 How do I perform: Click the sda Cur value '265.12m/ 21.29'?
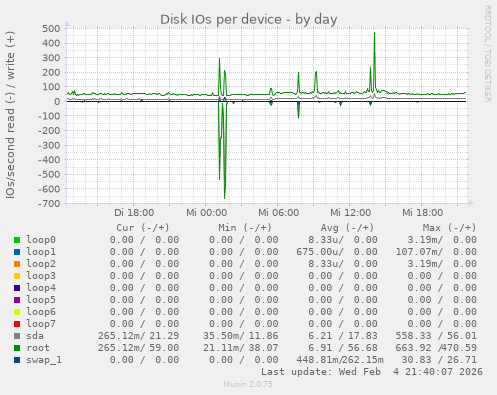coord(138,336)
